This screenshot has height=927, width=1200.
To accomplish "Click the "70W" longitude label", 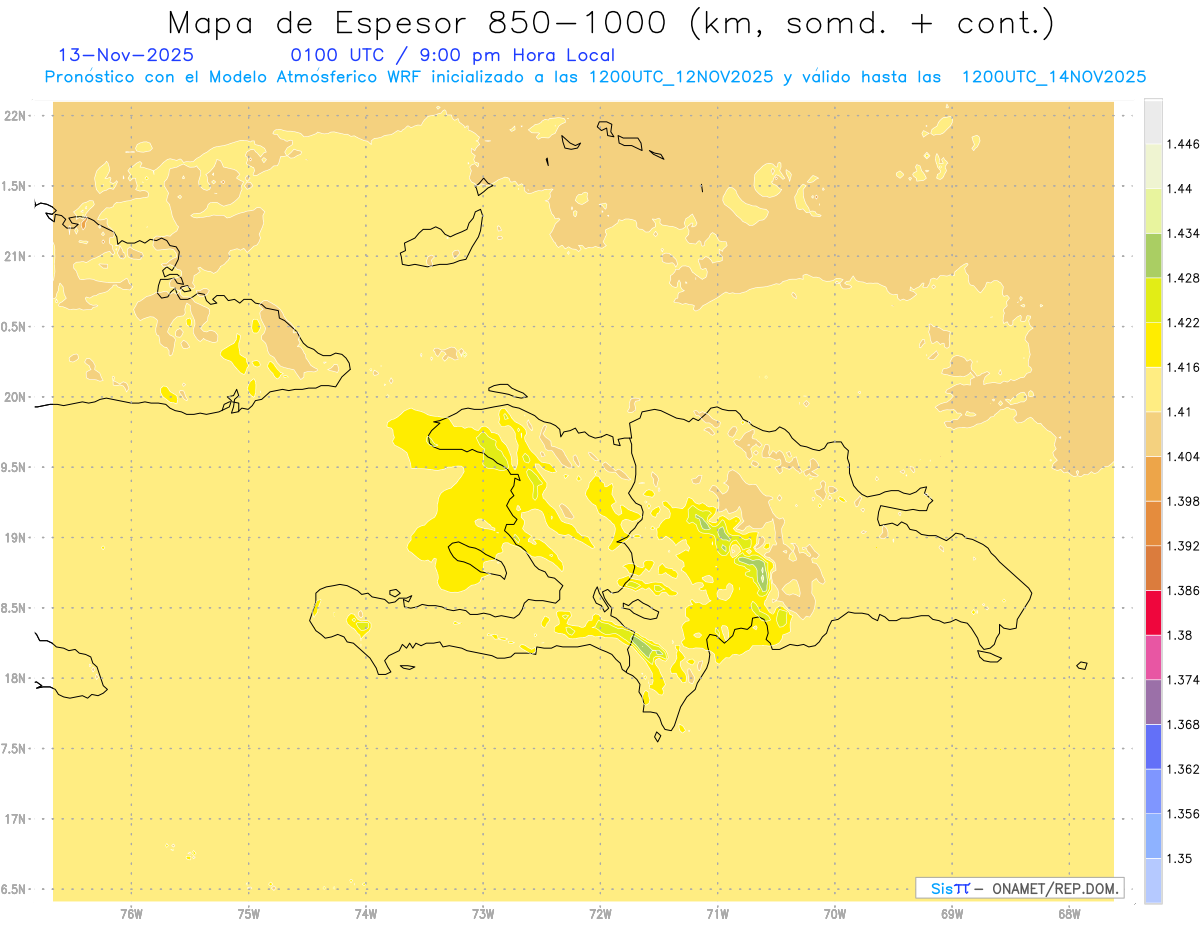I will click(x=835, y=914).
